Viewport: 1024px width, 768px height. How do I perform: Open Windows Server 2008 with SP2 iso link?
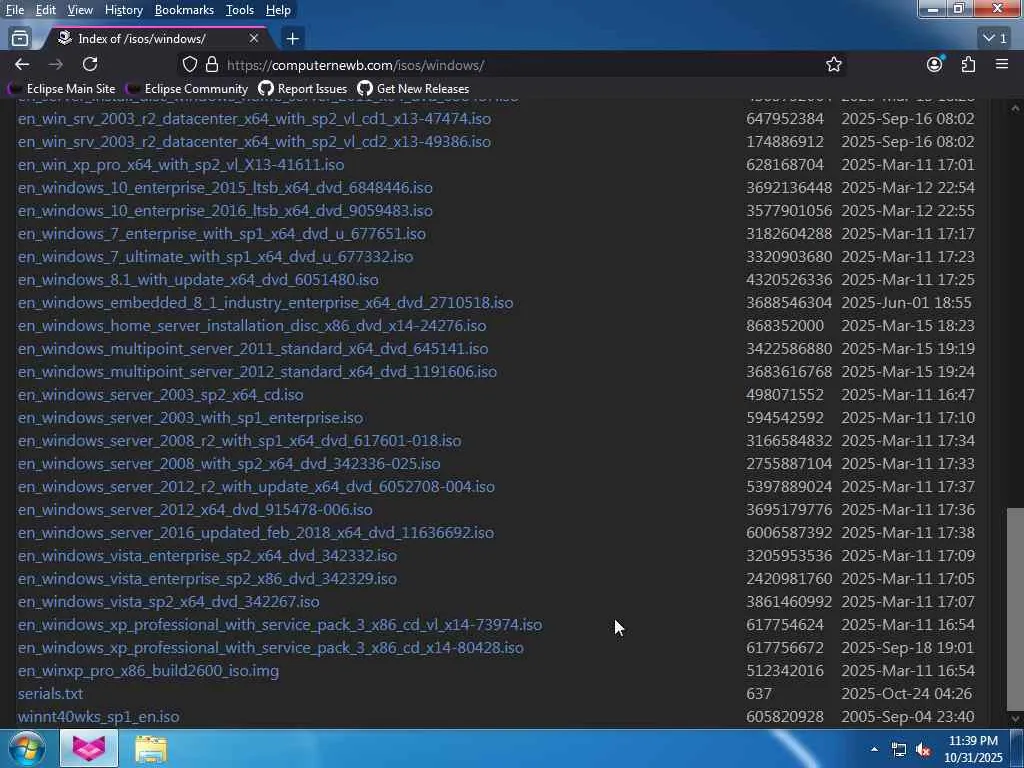(229, 464)
